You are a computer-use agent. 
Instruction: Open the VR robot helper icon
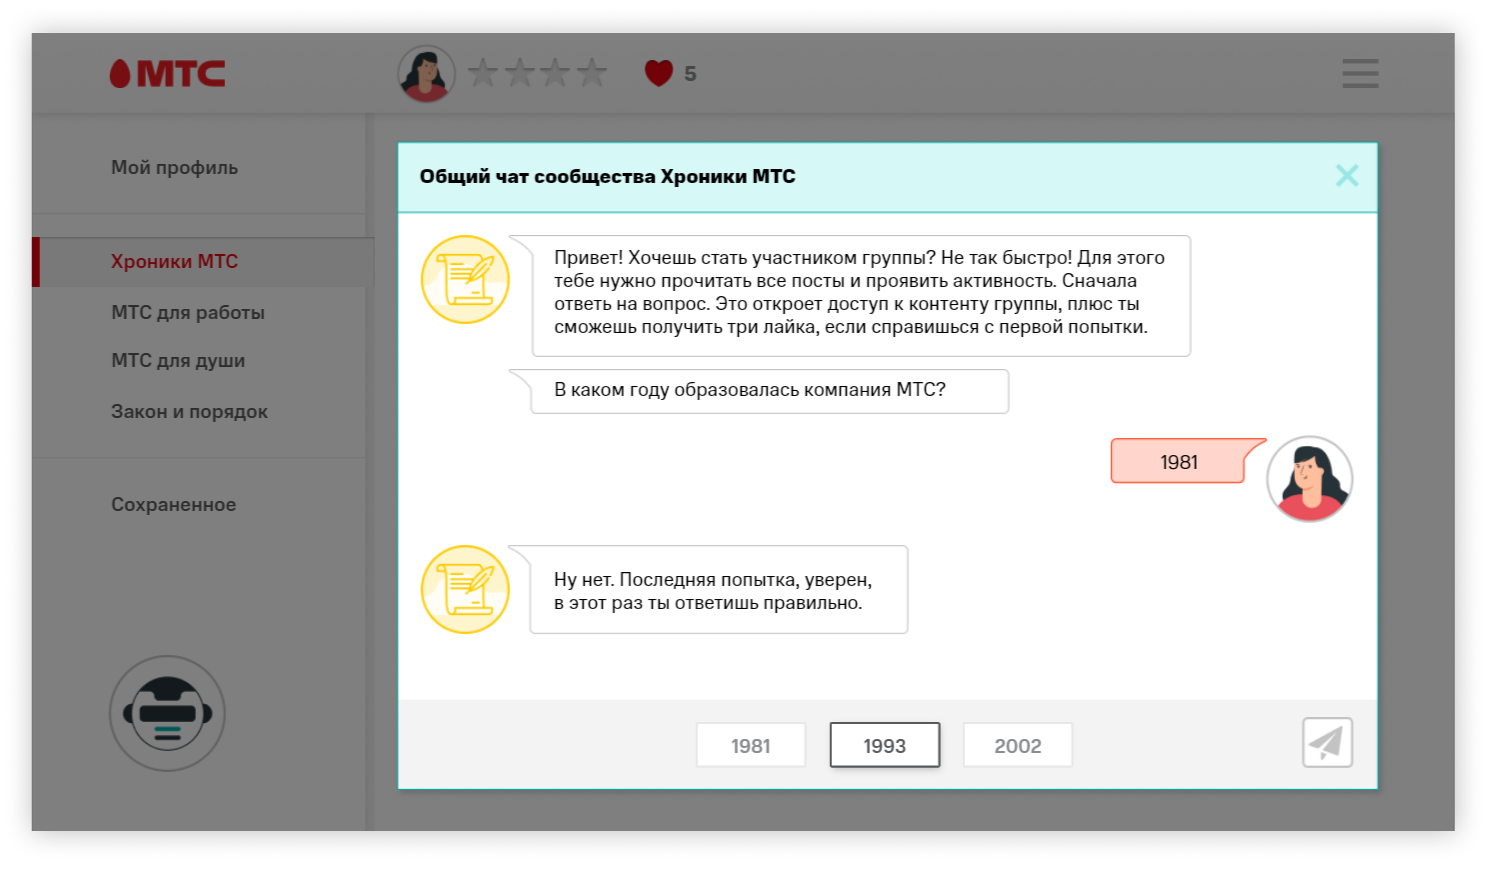(167, 713)
